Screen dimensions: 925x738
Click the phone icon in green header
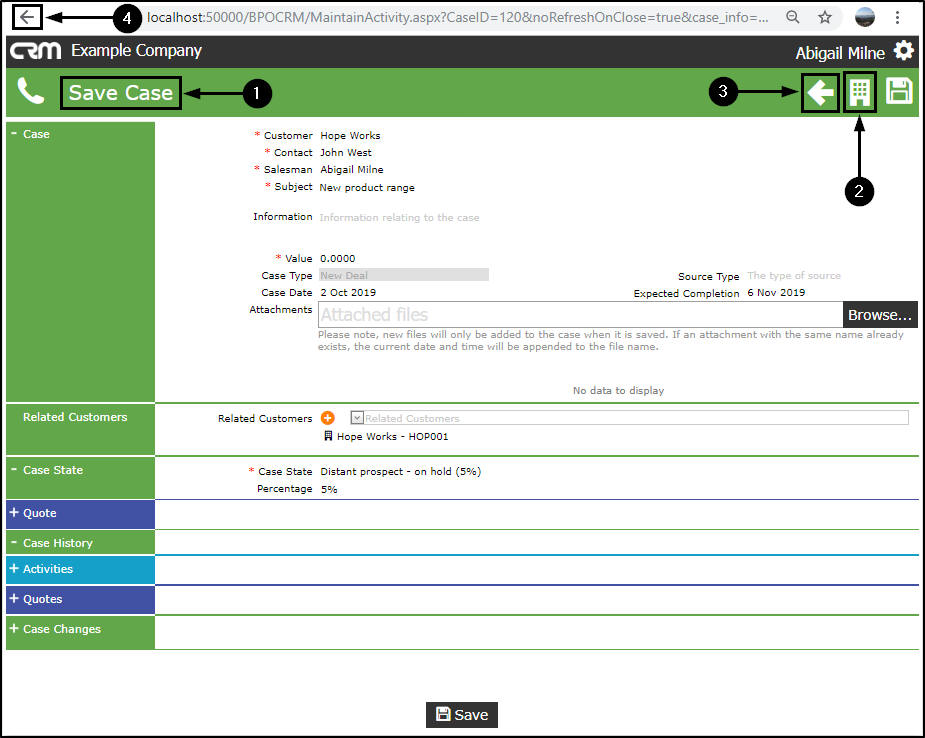point(31,91)
